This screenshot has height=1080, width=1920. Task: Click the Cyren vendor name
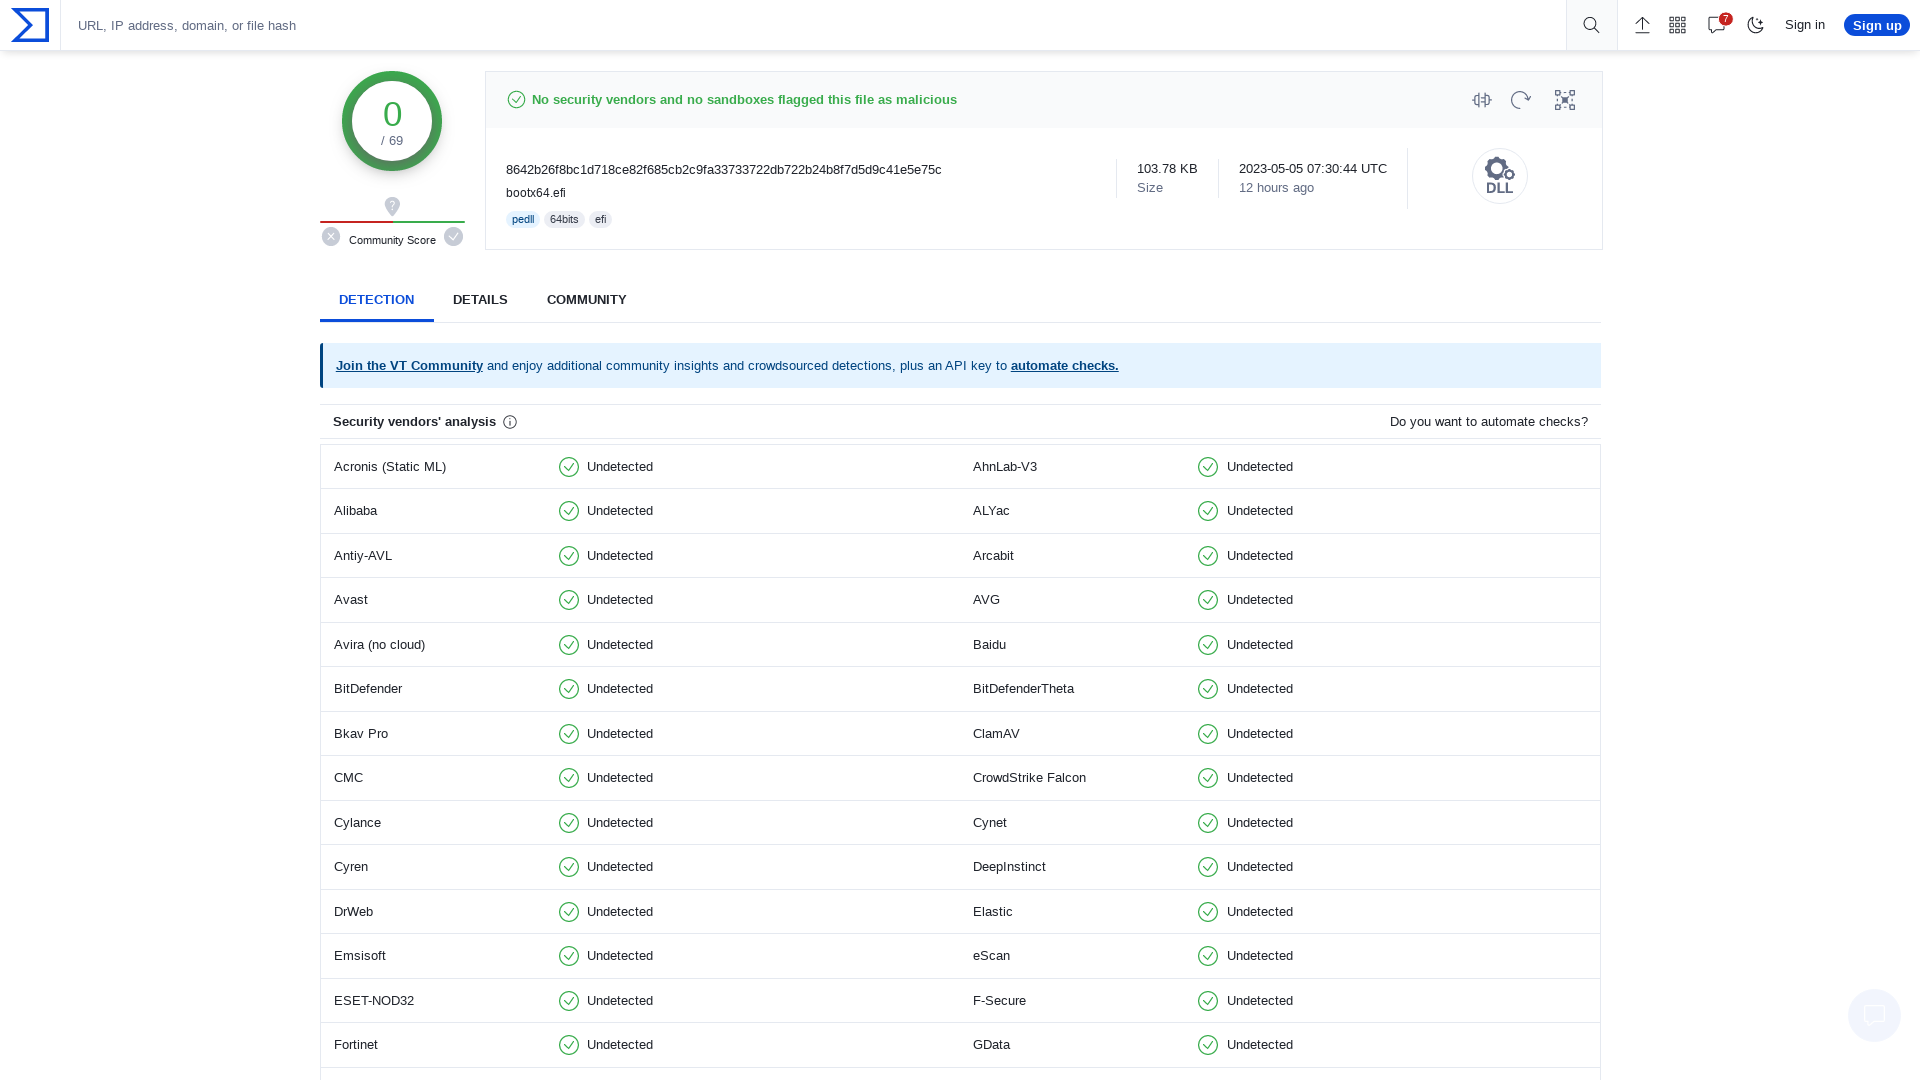pyautogui.click(x=351, y=867)
